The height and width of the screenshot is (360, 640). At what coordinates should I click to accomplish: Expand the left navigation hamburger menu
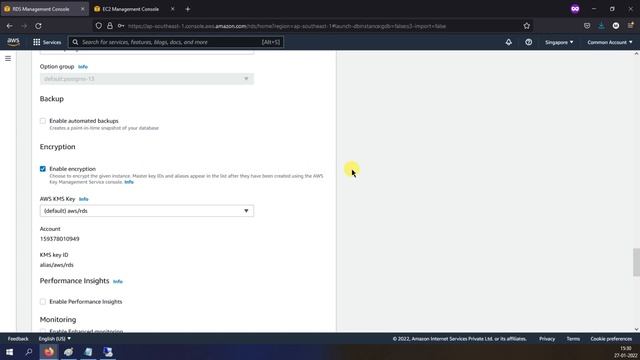click(8, 59)
